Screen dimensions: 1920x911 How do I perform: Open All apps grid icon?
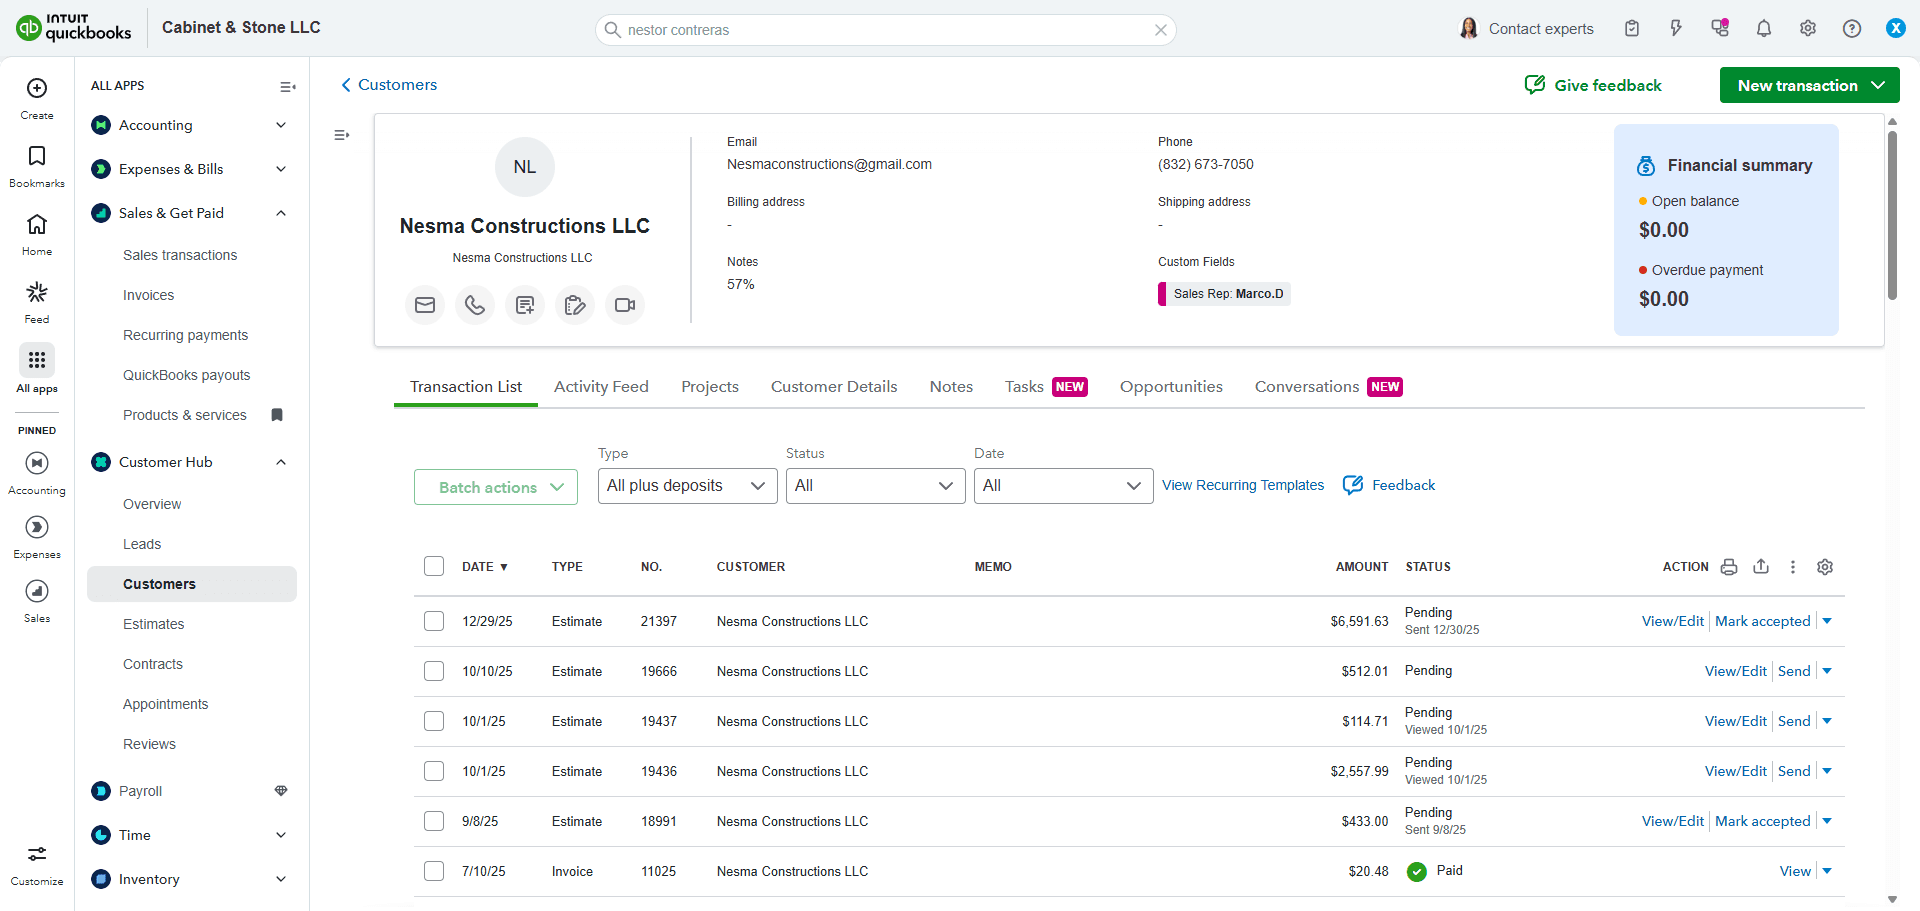click(37, 360)
